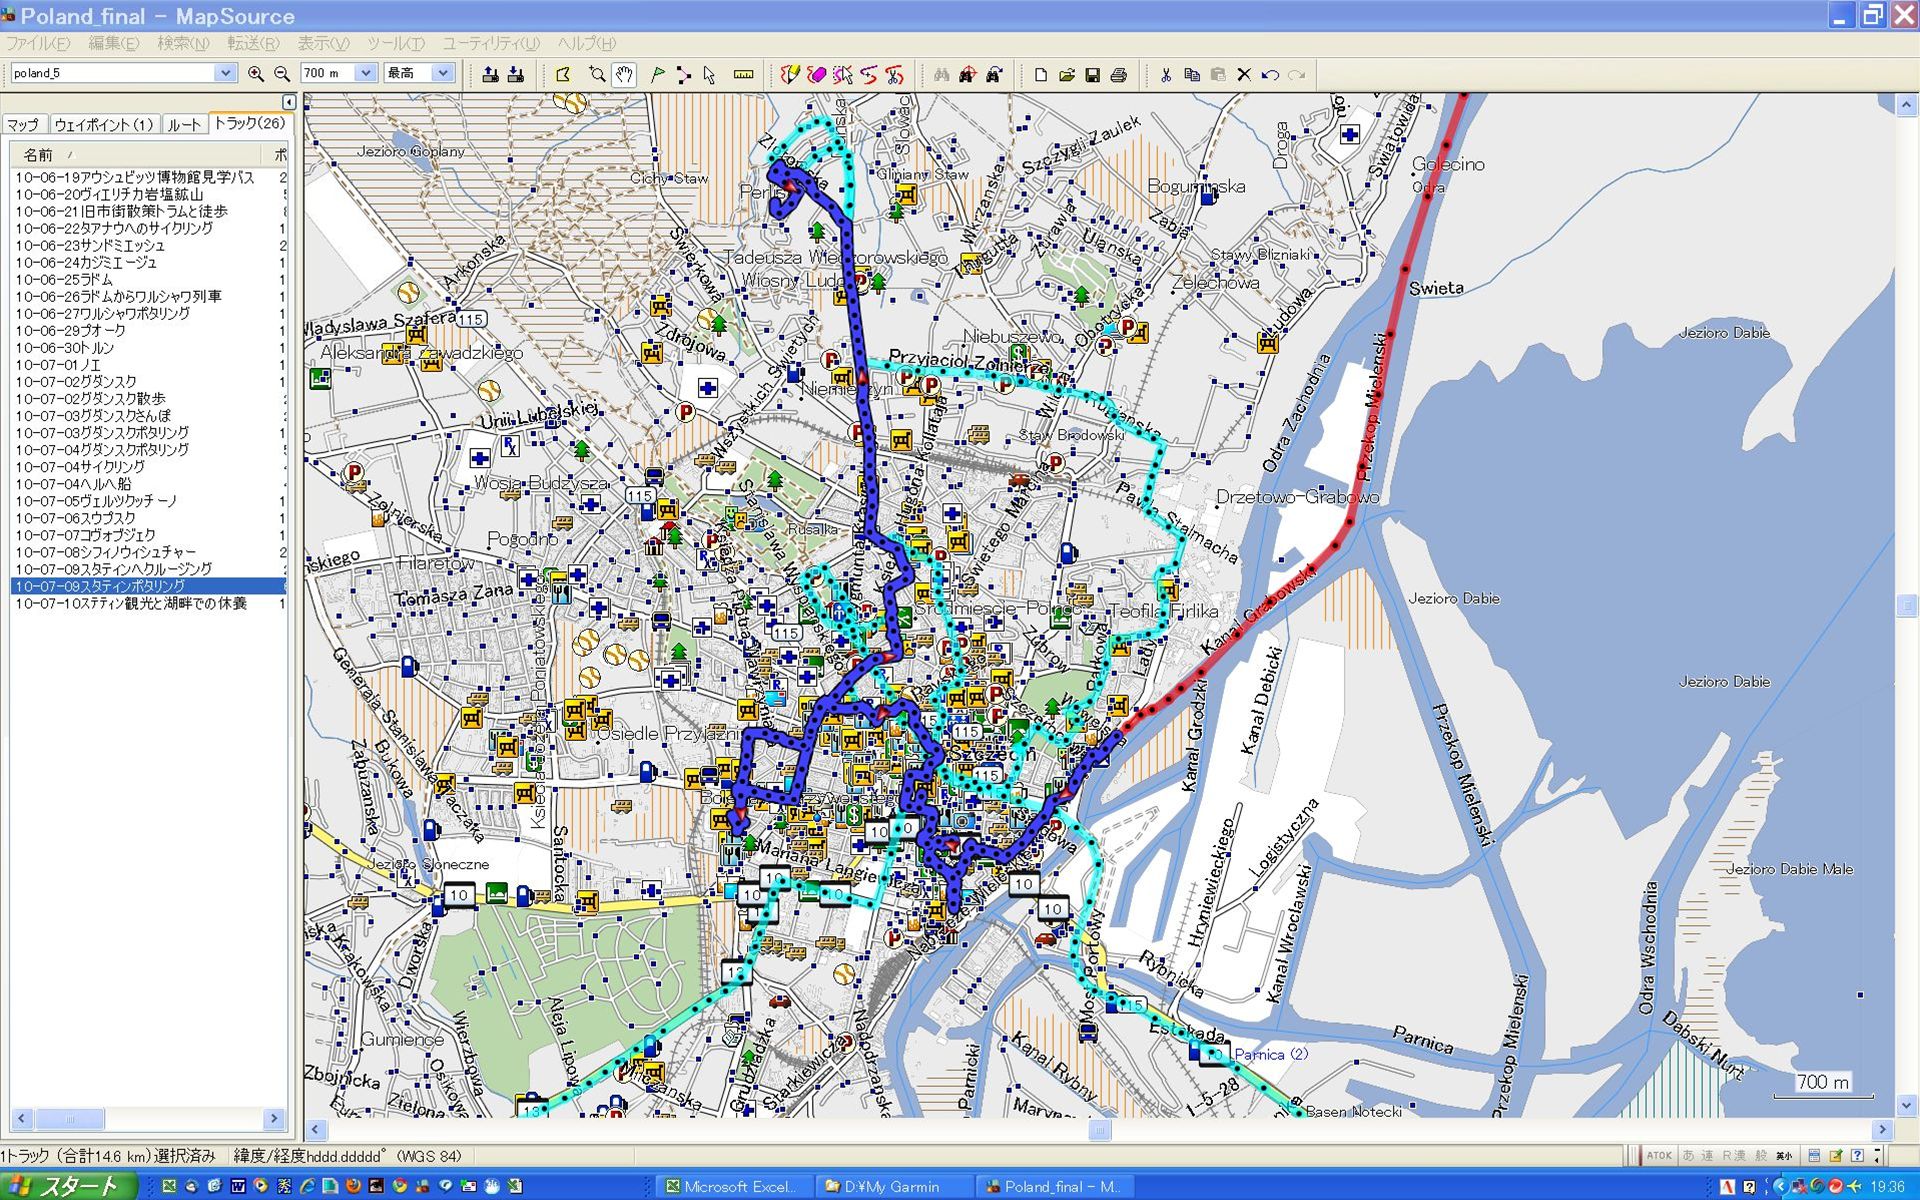The image size is (1920, 1200).
Task: Click the Undo arrow icon
Action: (1270, 74)
